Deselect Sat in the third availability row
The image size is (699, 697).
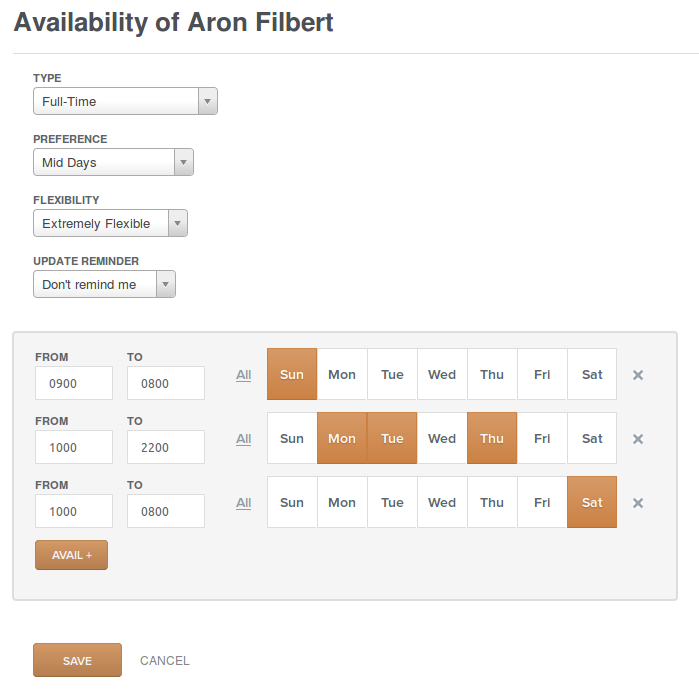pos(592,502)
